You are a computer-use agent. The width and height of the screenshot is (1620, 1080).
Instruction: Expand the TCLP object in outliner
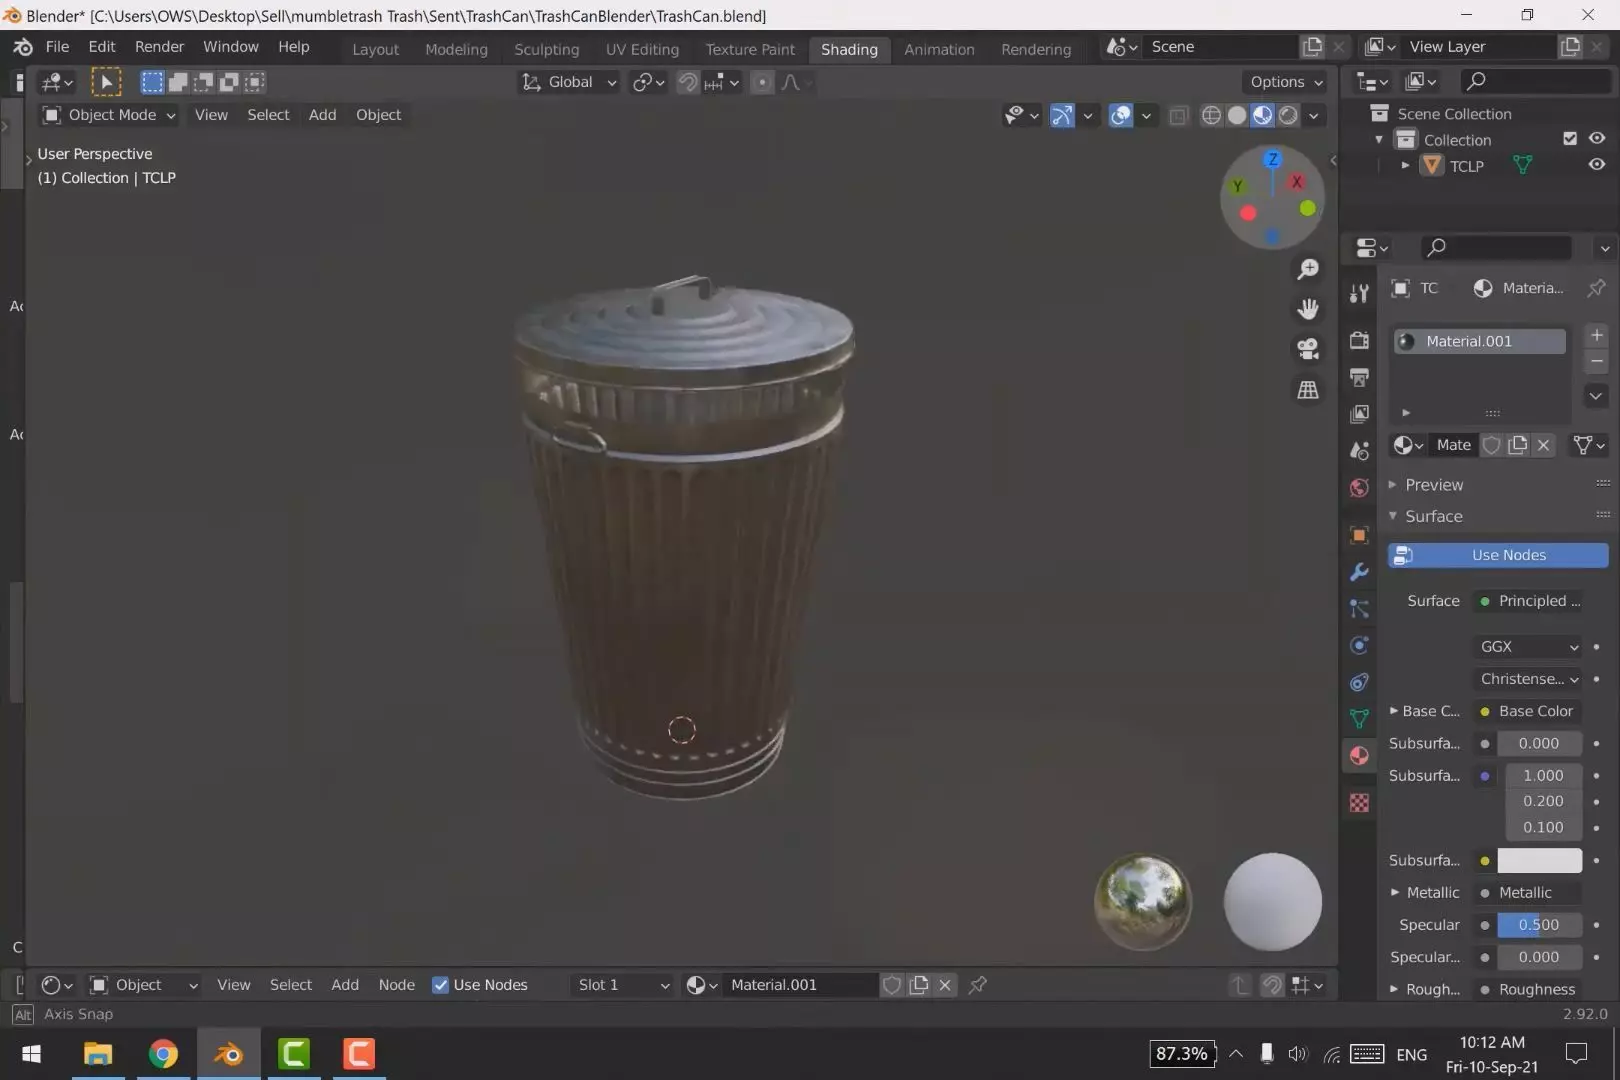[x=1405, y=165]
